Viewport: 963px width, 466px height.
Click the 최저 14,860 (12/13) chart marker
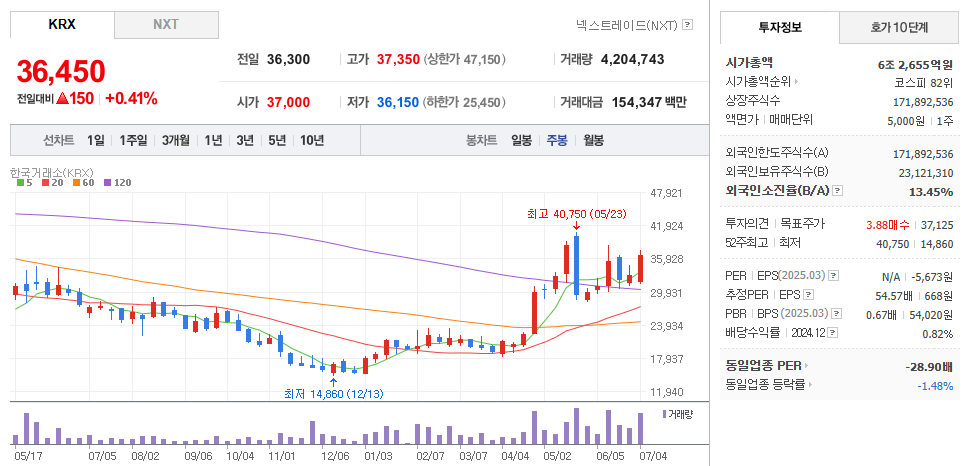point(333,394)
